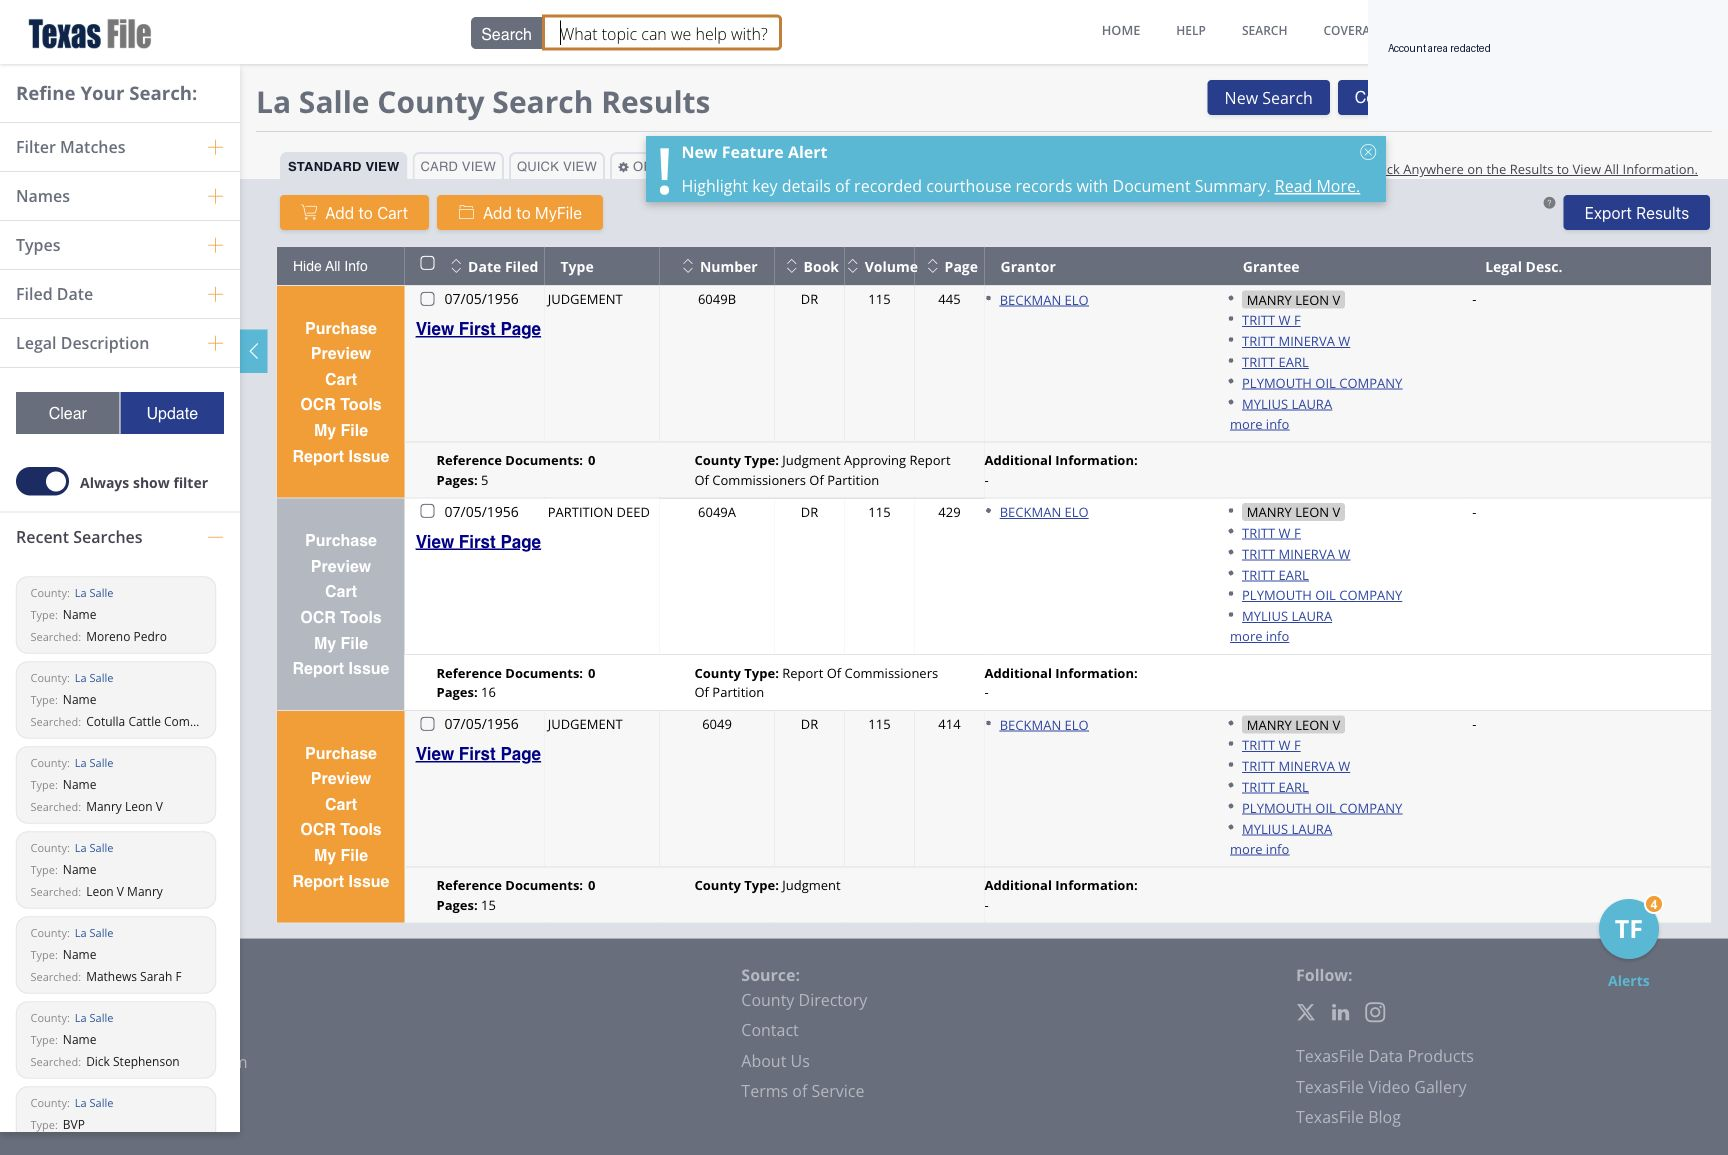Expand the Legal Description filter
1728x1155 pixels.
click(x=215, y=343)
